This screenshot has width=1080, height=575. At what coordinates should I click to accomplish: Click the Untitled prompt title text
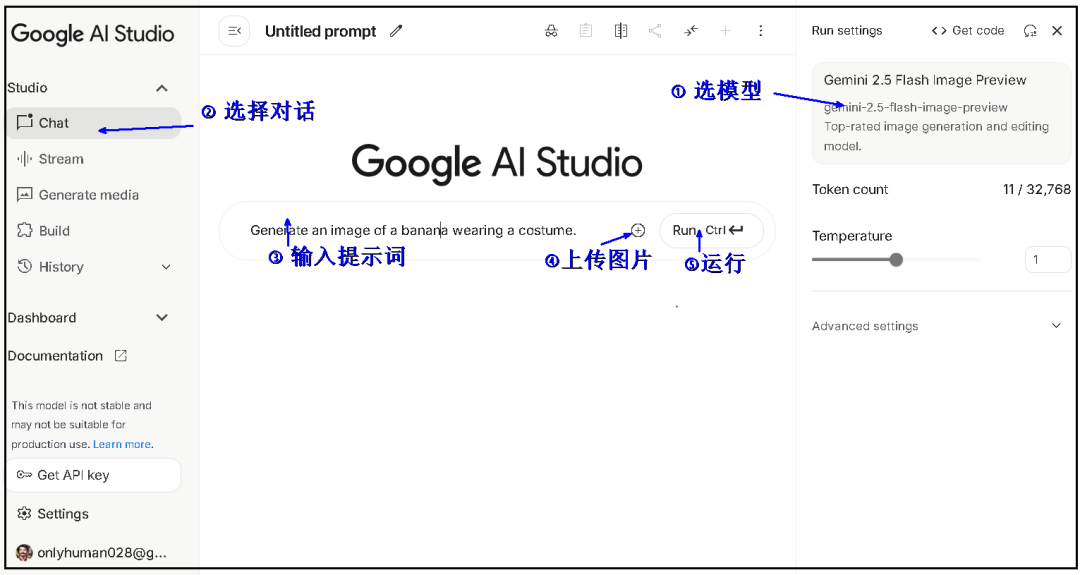click(x=320, y=31)
